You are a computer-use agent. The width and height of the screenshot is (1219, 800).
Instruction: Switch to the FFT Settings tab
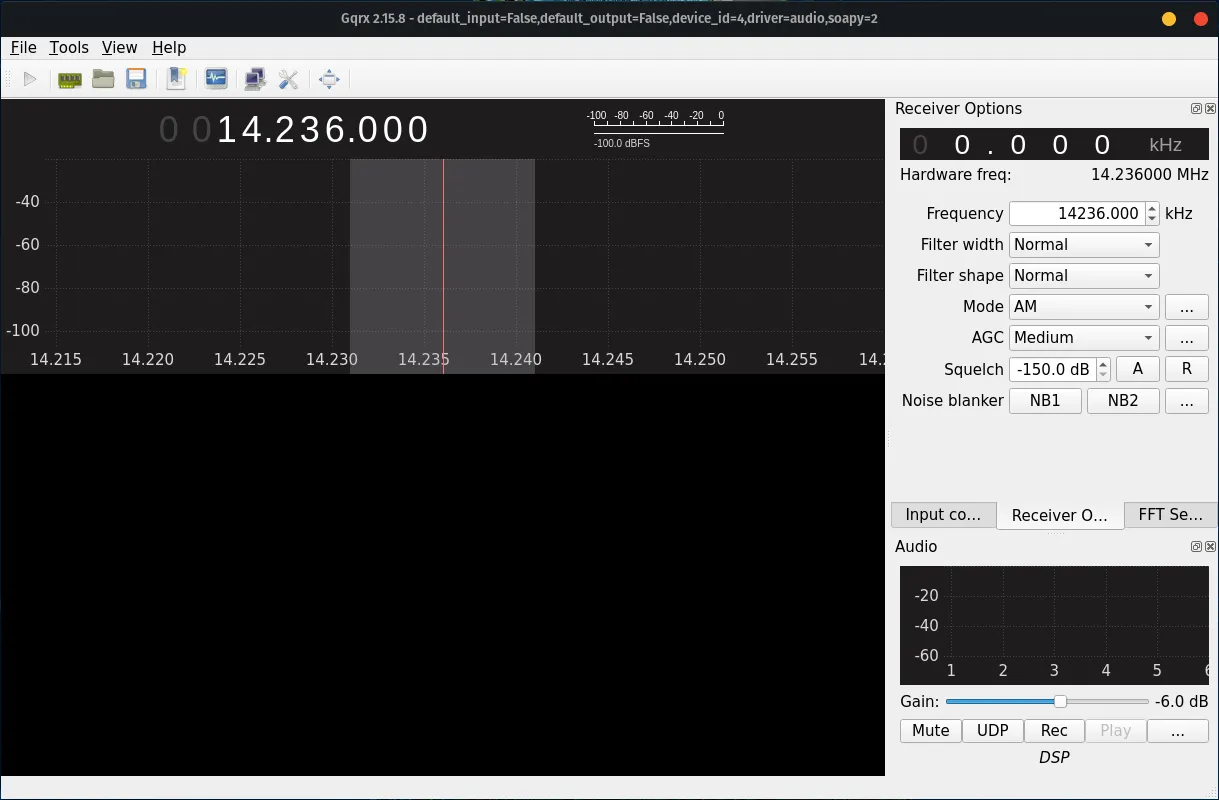tap(1171, 515)
